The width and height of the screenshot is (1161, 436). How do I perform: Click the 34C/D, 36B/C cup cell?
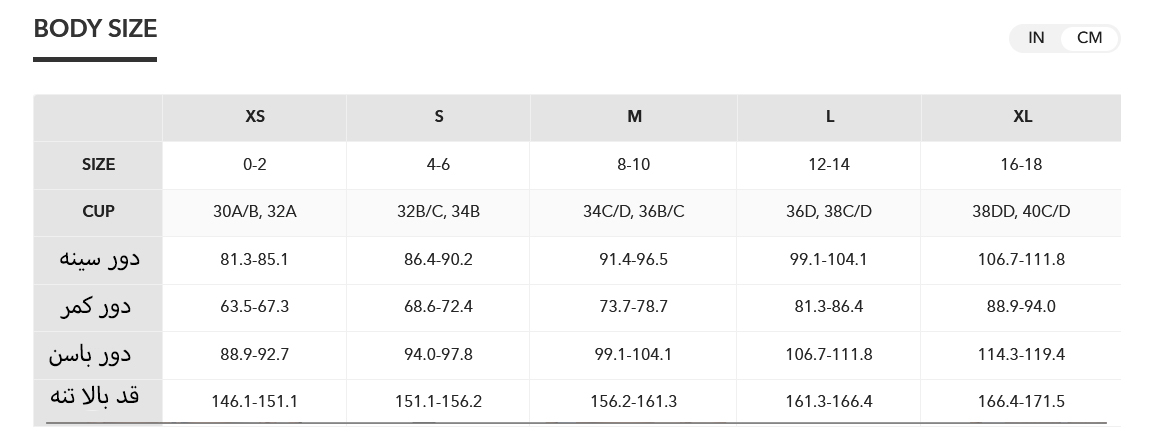(x=634, y=212)
